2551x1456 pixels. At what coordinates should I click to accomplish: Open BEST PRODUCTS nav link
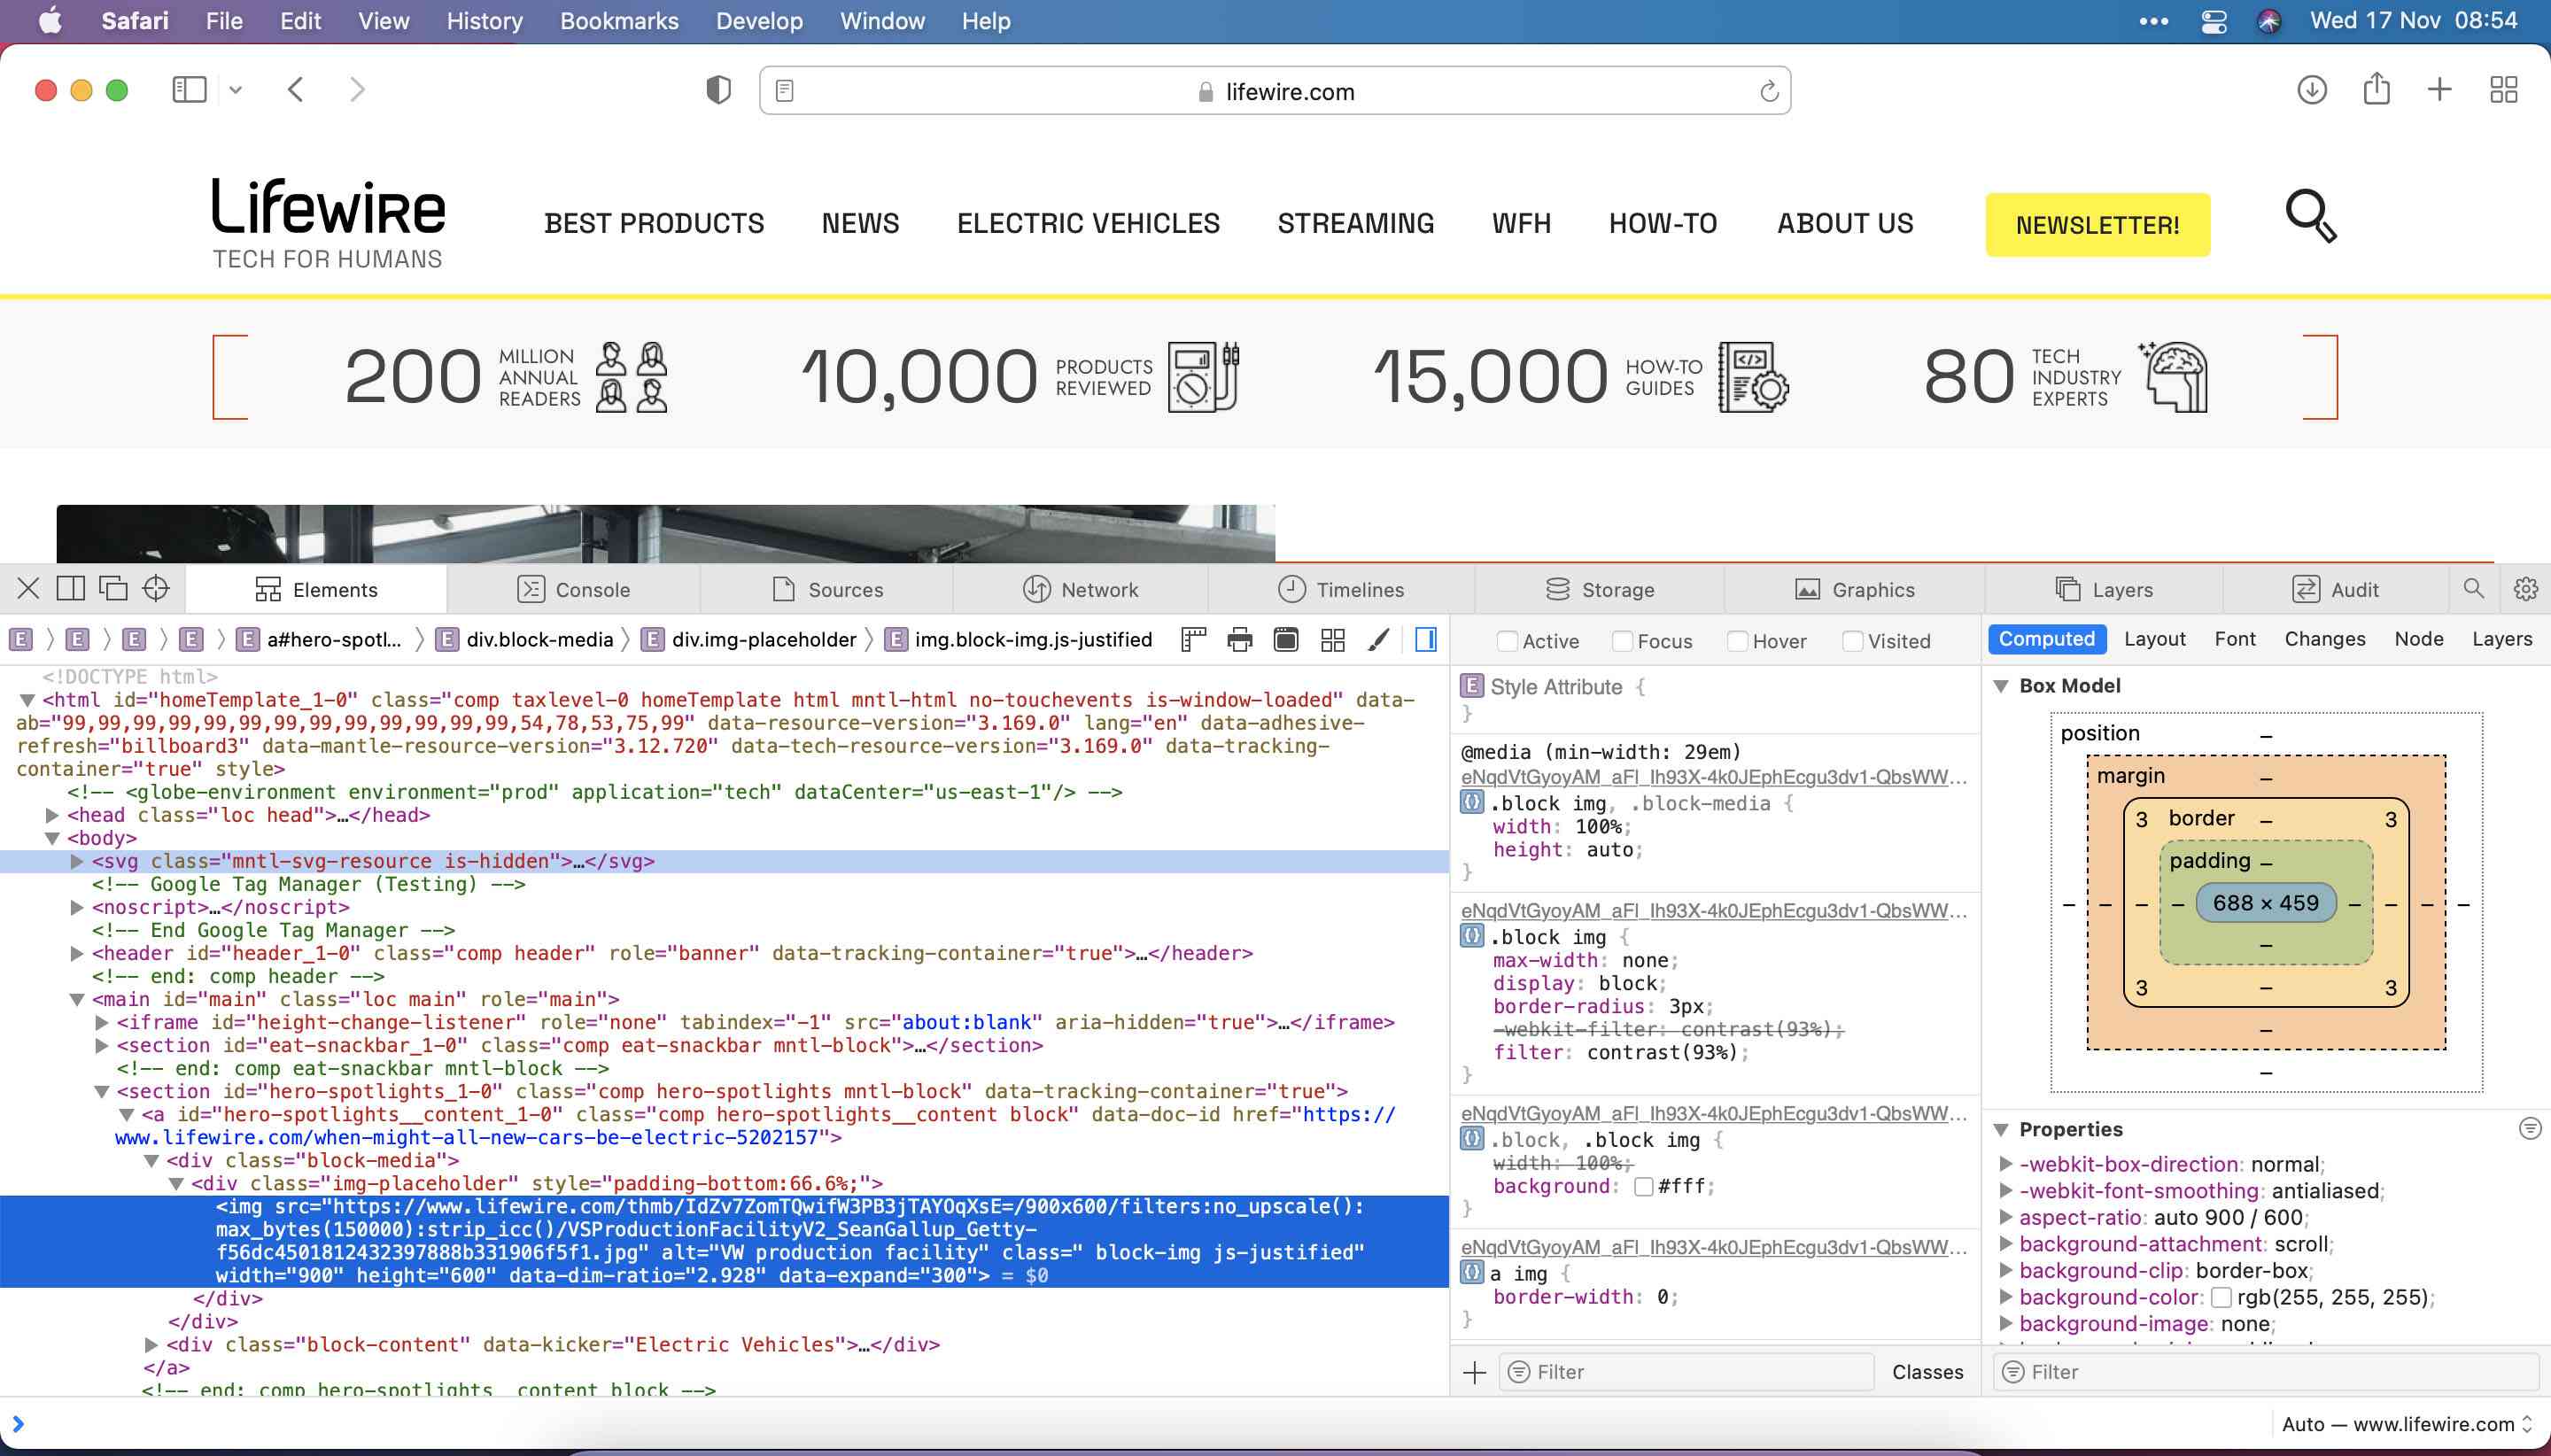click(x=654, y=223)
